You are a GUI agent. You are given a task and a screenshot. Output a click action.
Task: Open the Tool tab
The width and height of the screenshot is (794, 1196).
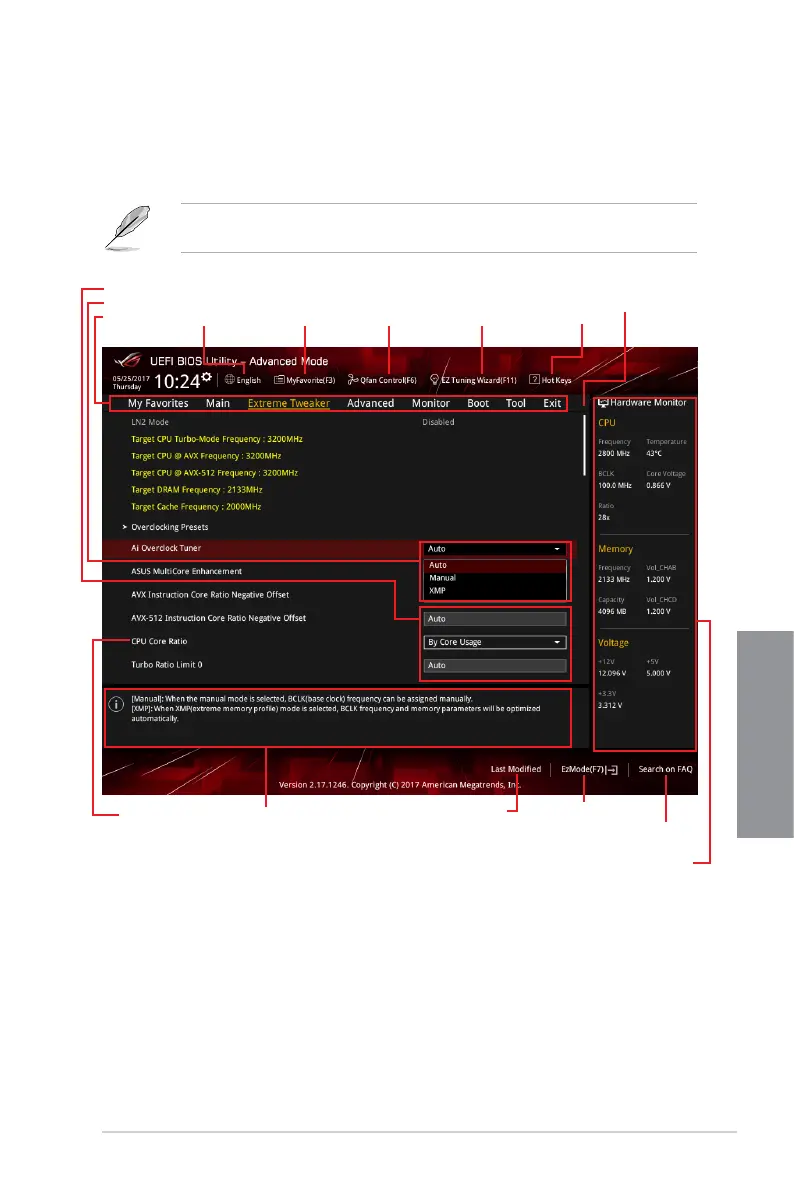point(516,403)
